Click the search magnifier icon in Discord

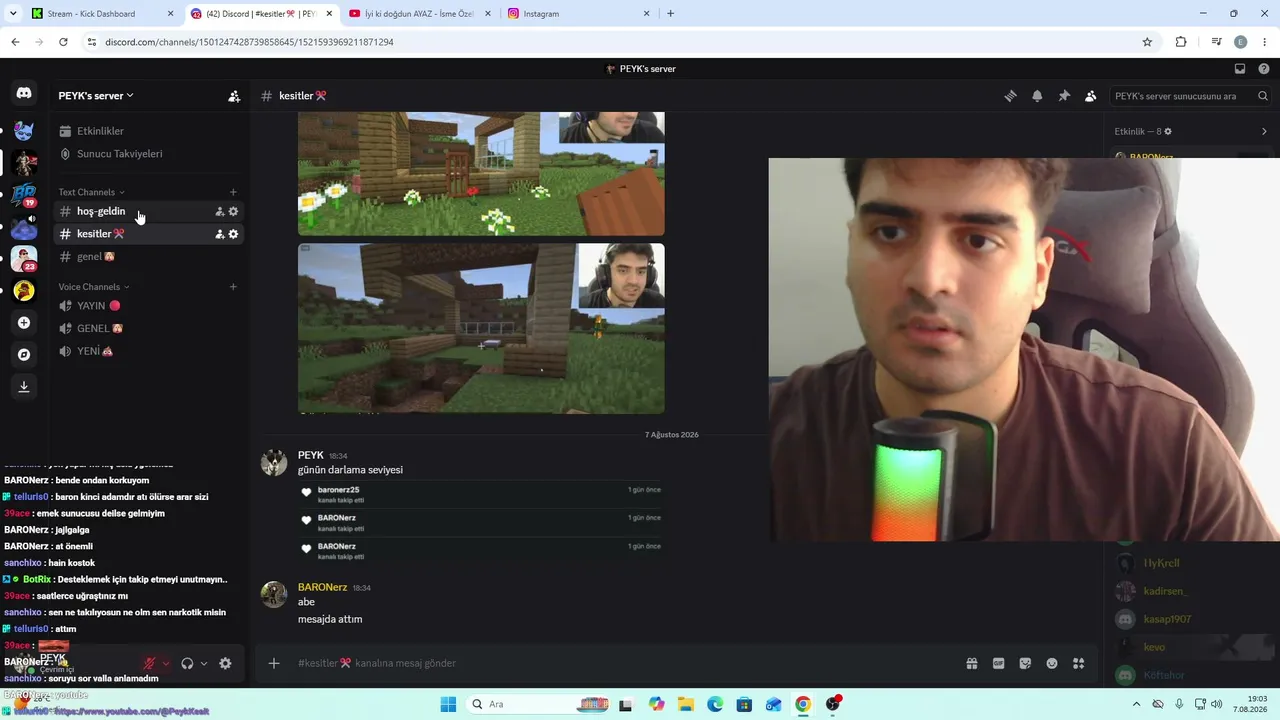pos(1263,96)
